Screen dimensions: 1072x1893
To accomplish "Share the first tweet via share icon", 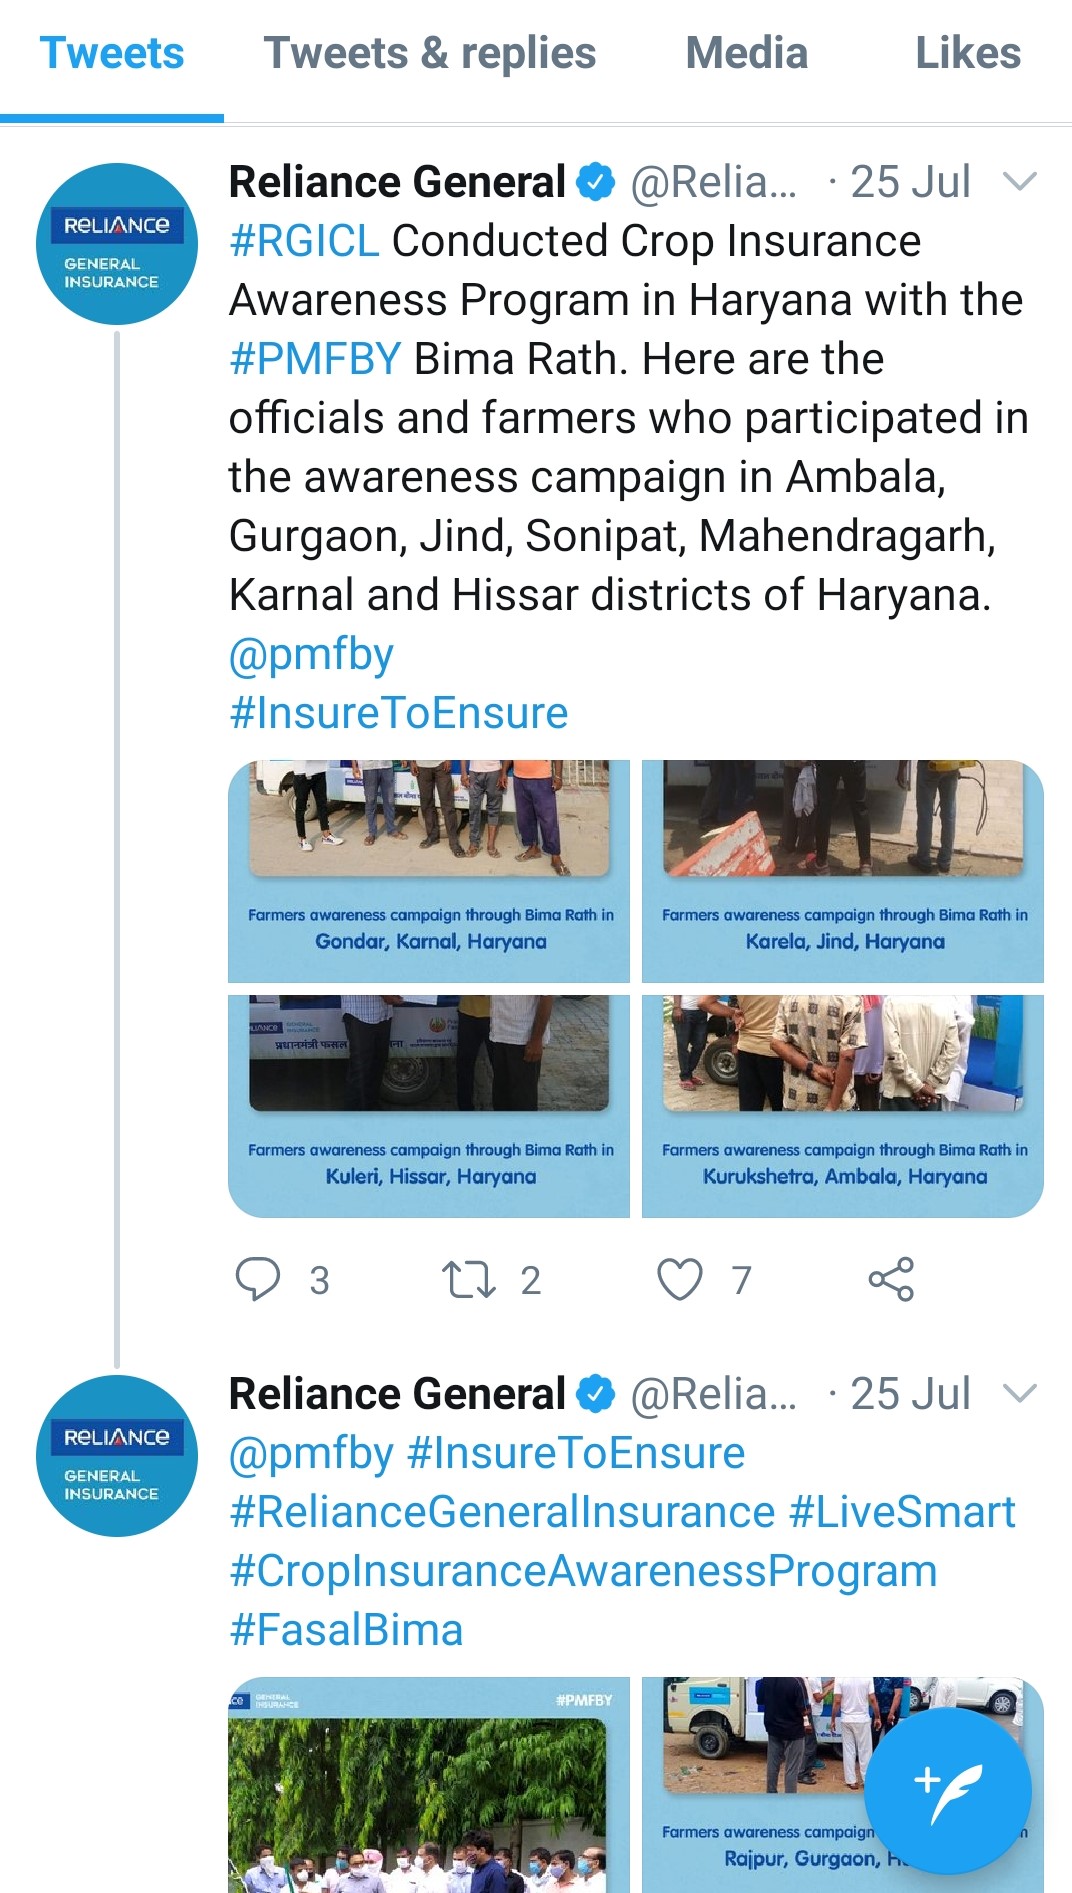I will [891, 1279].
